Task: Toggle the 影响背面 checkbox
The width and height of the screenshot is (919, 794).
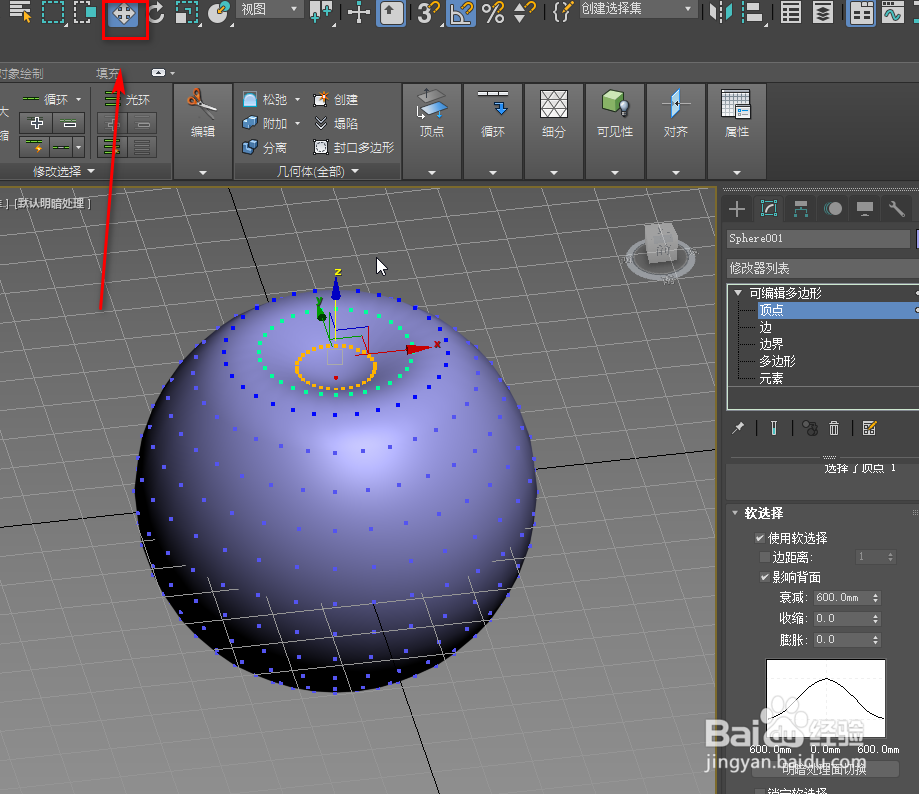Action: 764,576
